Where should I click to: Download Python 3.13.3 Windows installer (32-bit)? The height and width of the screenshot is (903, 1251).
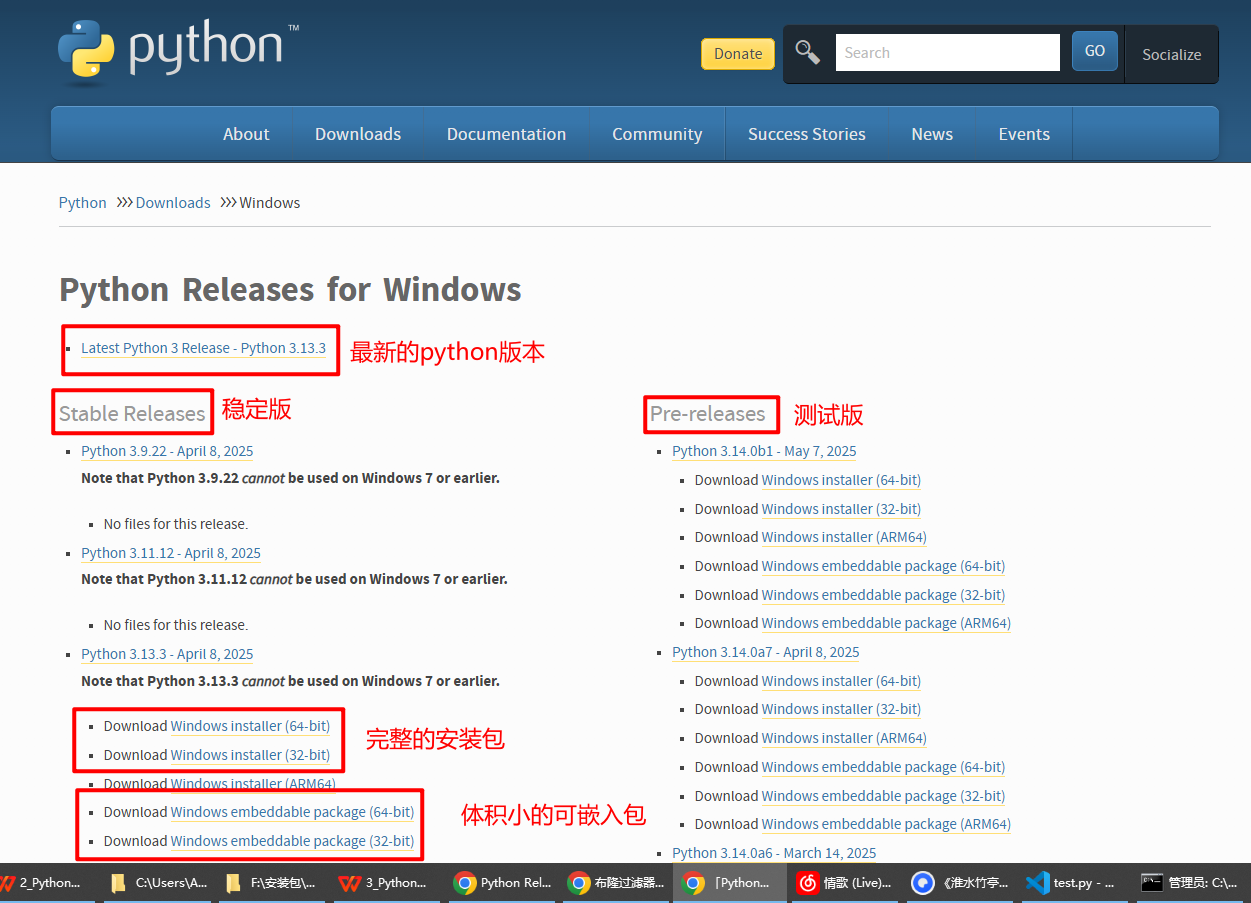[250, 755]
